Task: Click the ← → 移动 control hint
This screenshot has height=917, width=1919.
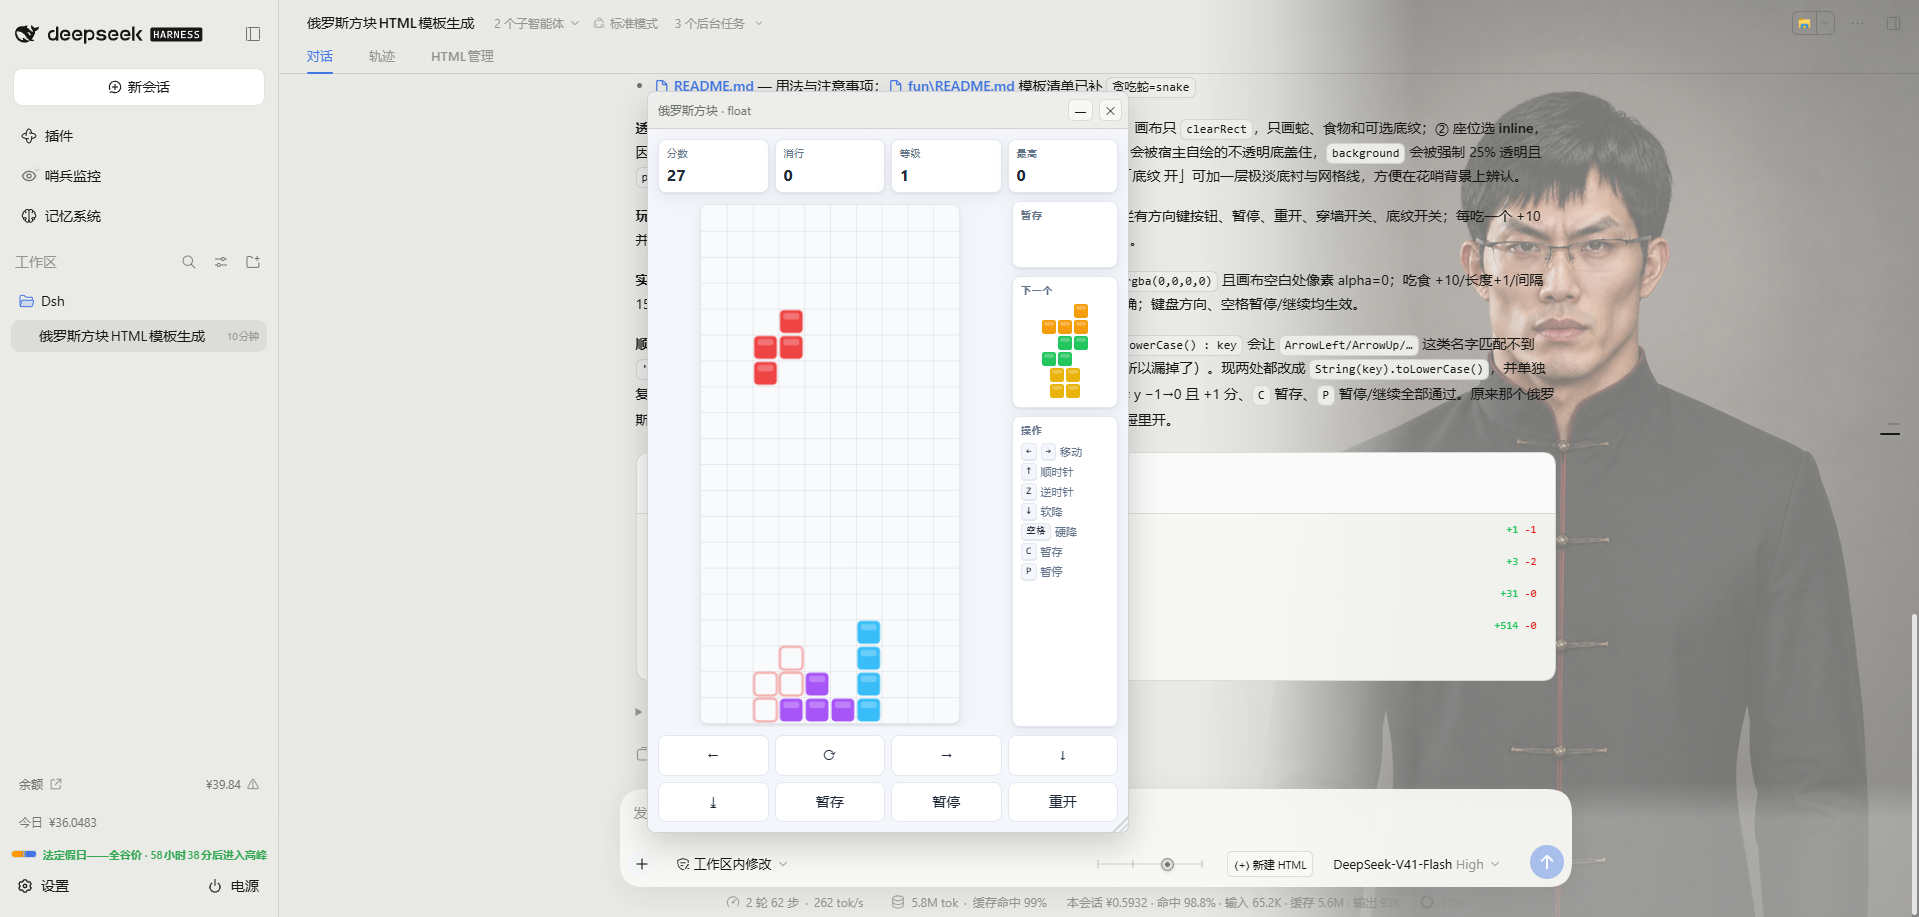Action: (1052, 452)
